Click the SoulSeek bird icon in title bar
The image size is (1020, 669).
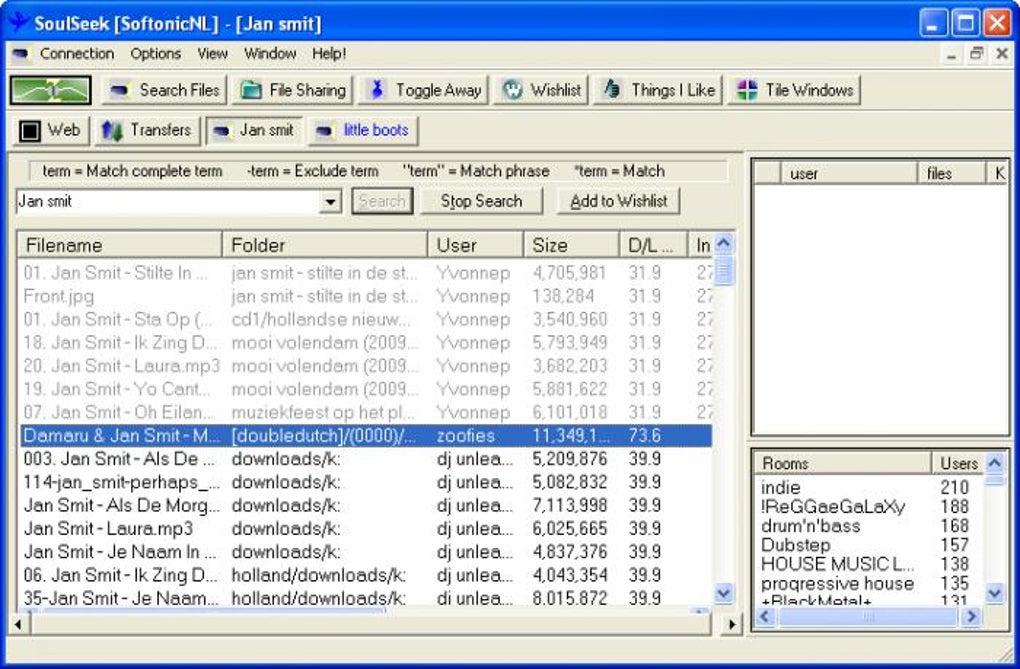point(18,23)
